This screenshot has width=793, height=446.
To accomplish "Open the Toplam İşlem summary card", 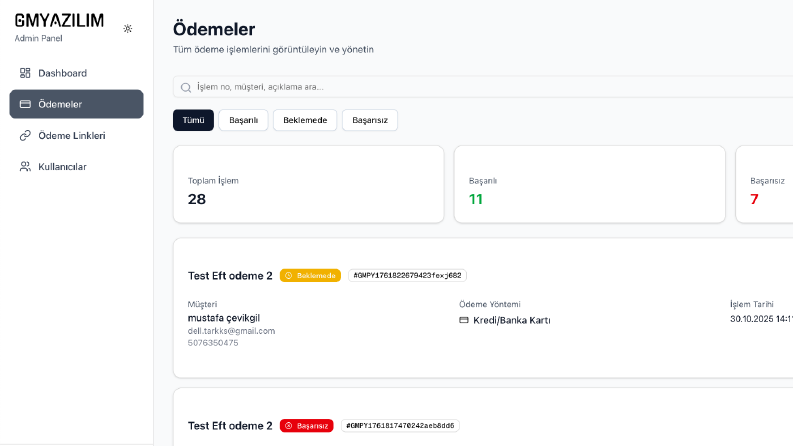I will [x=309, y=185].
